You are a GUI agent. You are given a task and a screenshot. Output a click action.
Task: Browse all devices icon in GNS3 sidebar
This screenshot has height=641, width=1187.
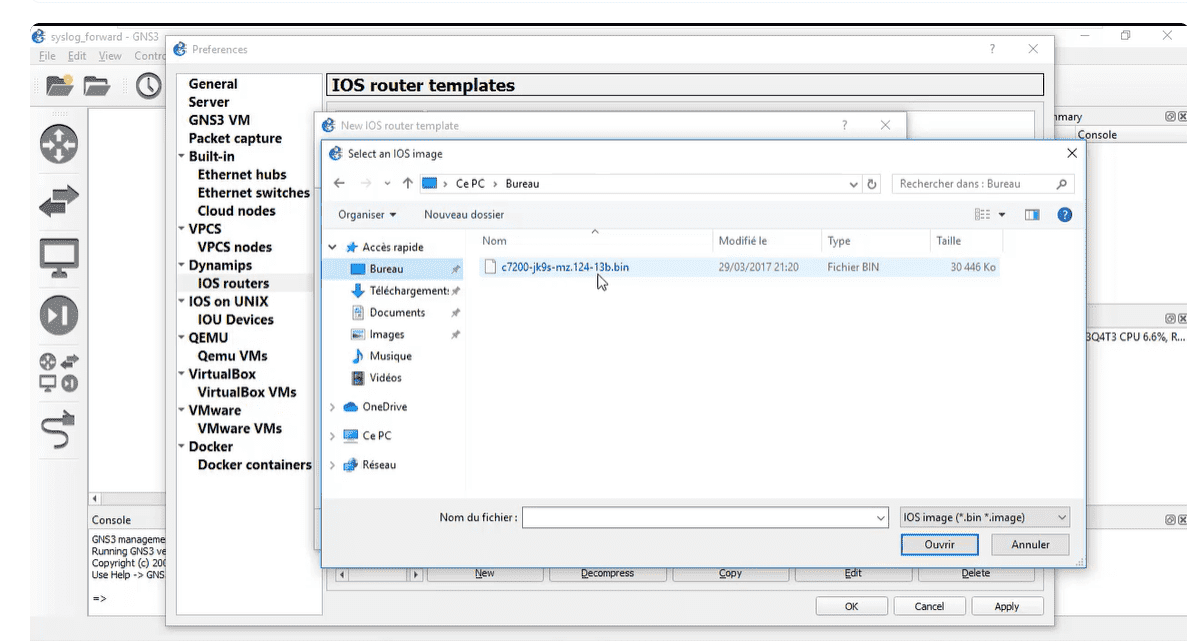tap(59, 372)
